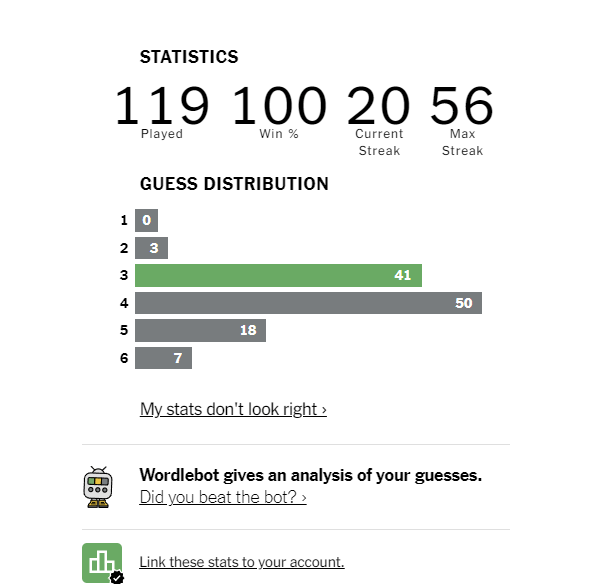Click the STATISTICS heading
The image size is (593, 584).
pos(189,57)
